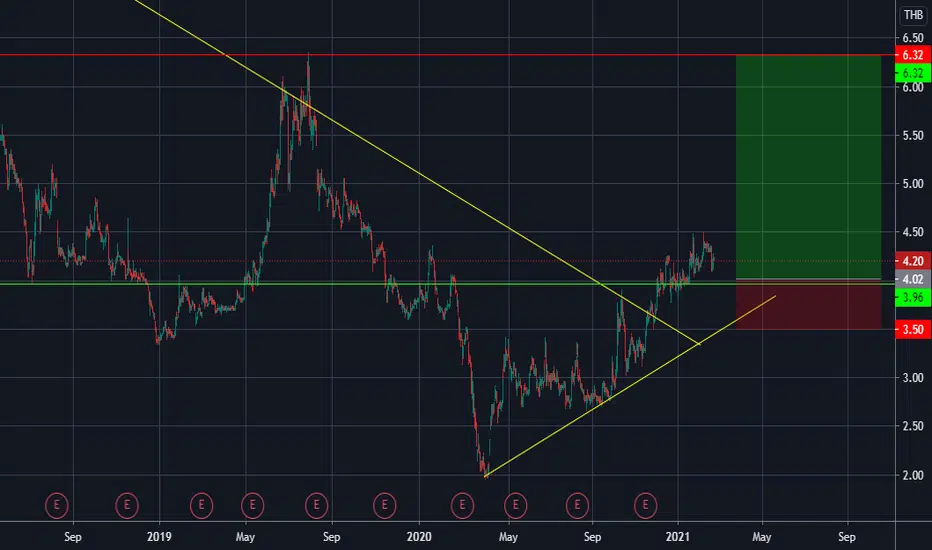This screenshot has height=550, width=932.
Task: Open the earnings marker just before Sep 2018
Action: [56, 505]
